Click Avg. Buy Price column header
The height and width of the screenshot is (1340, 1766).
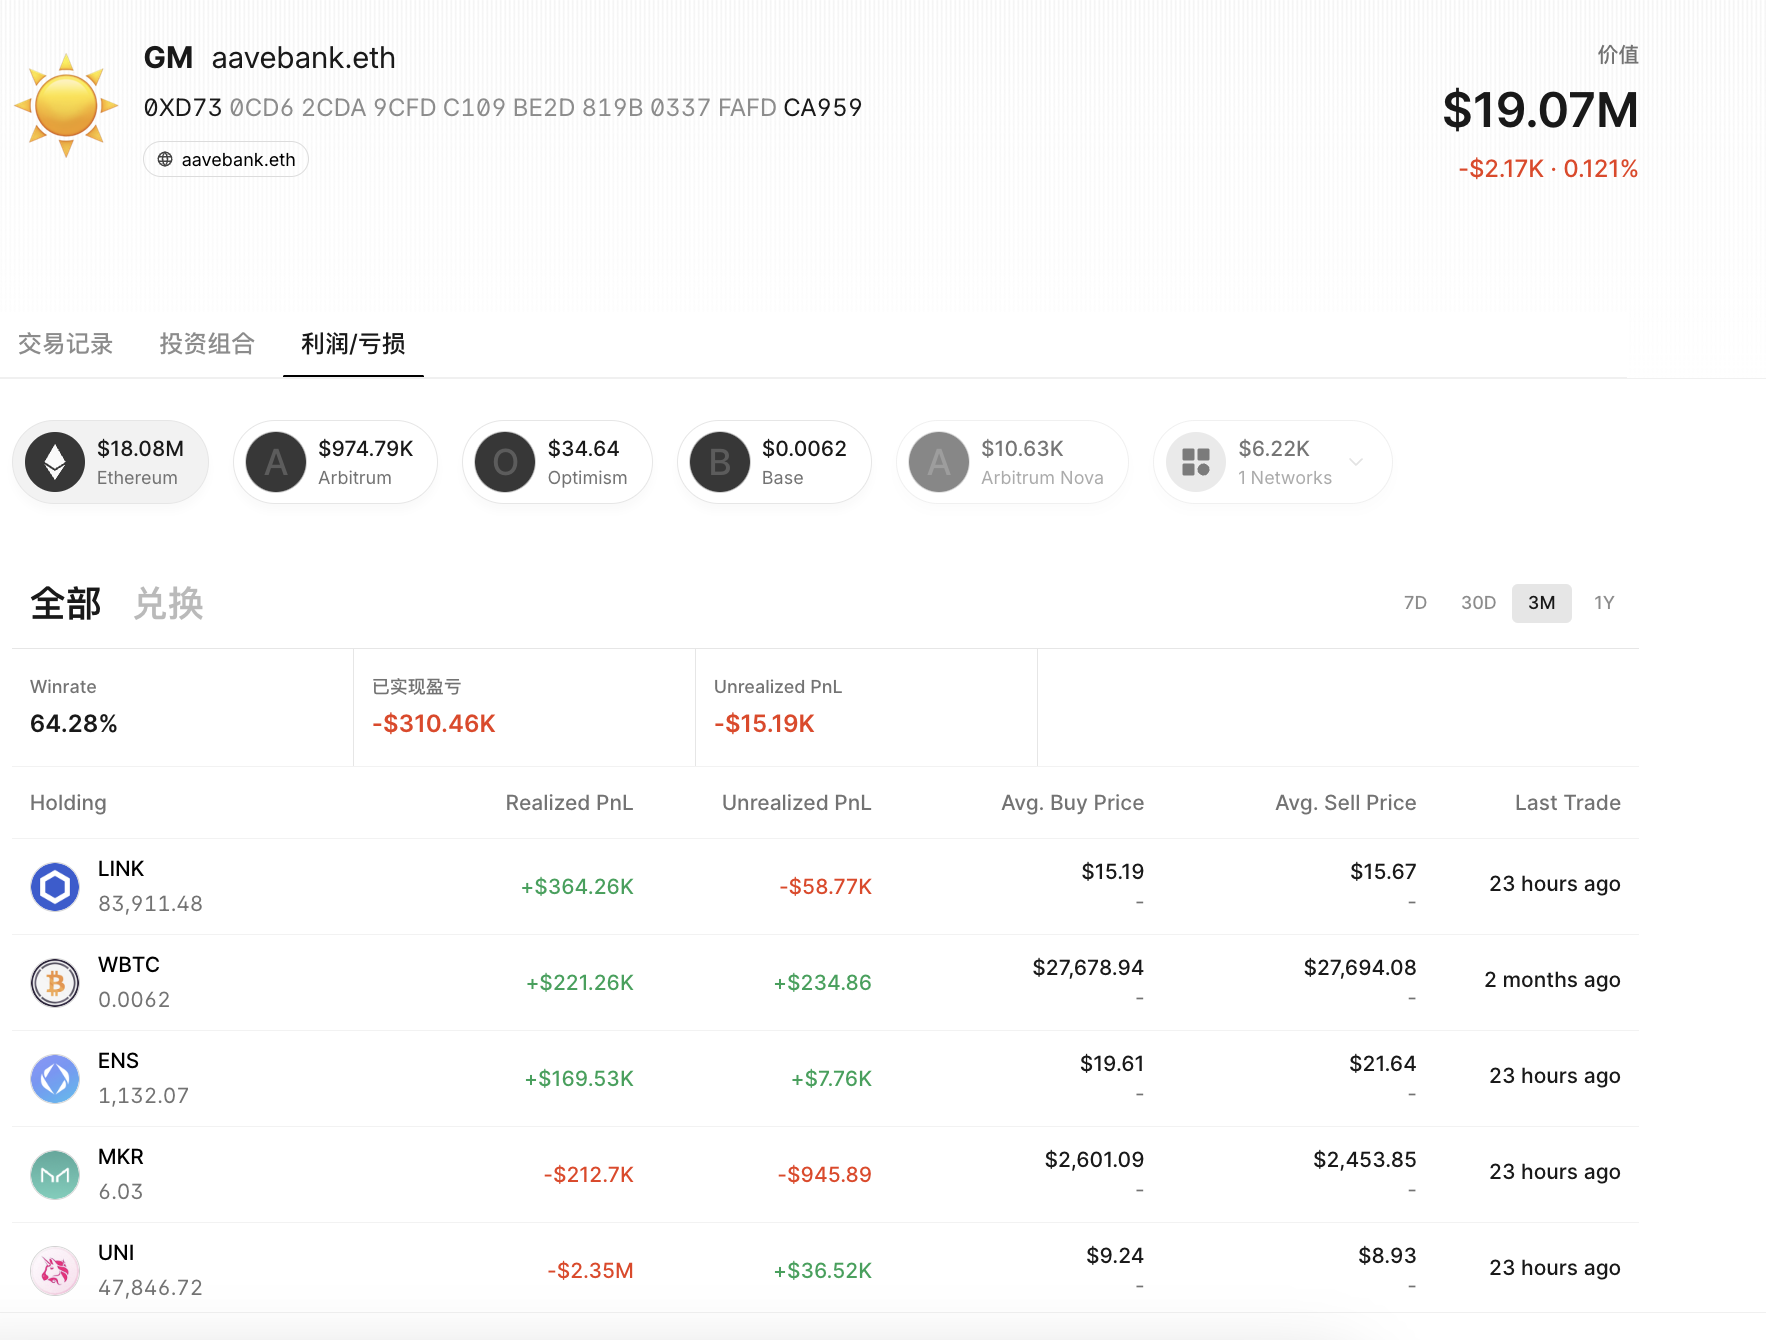(x=1072, y=803)
